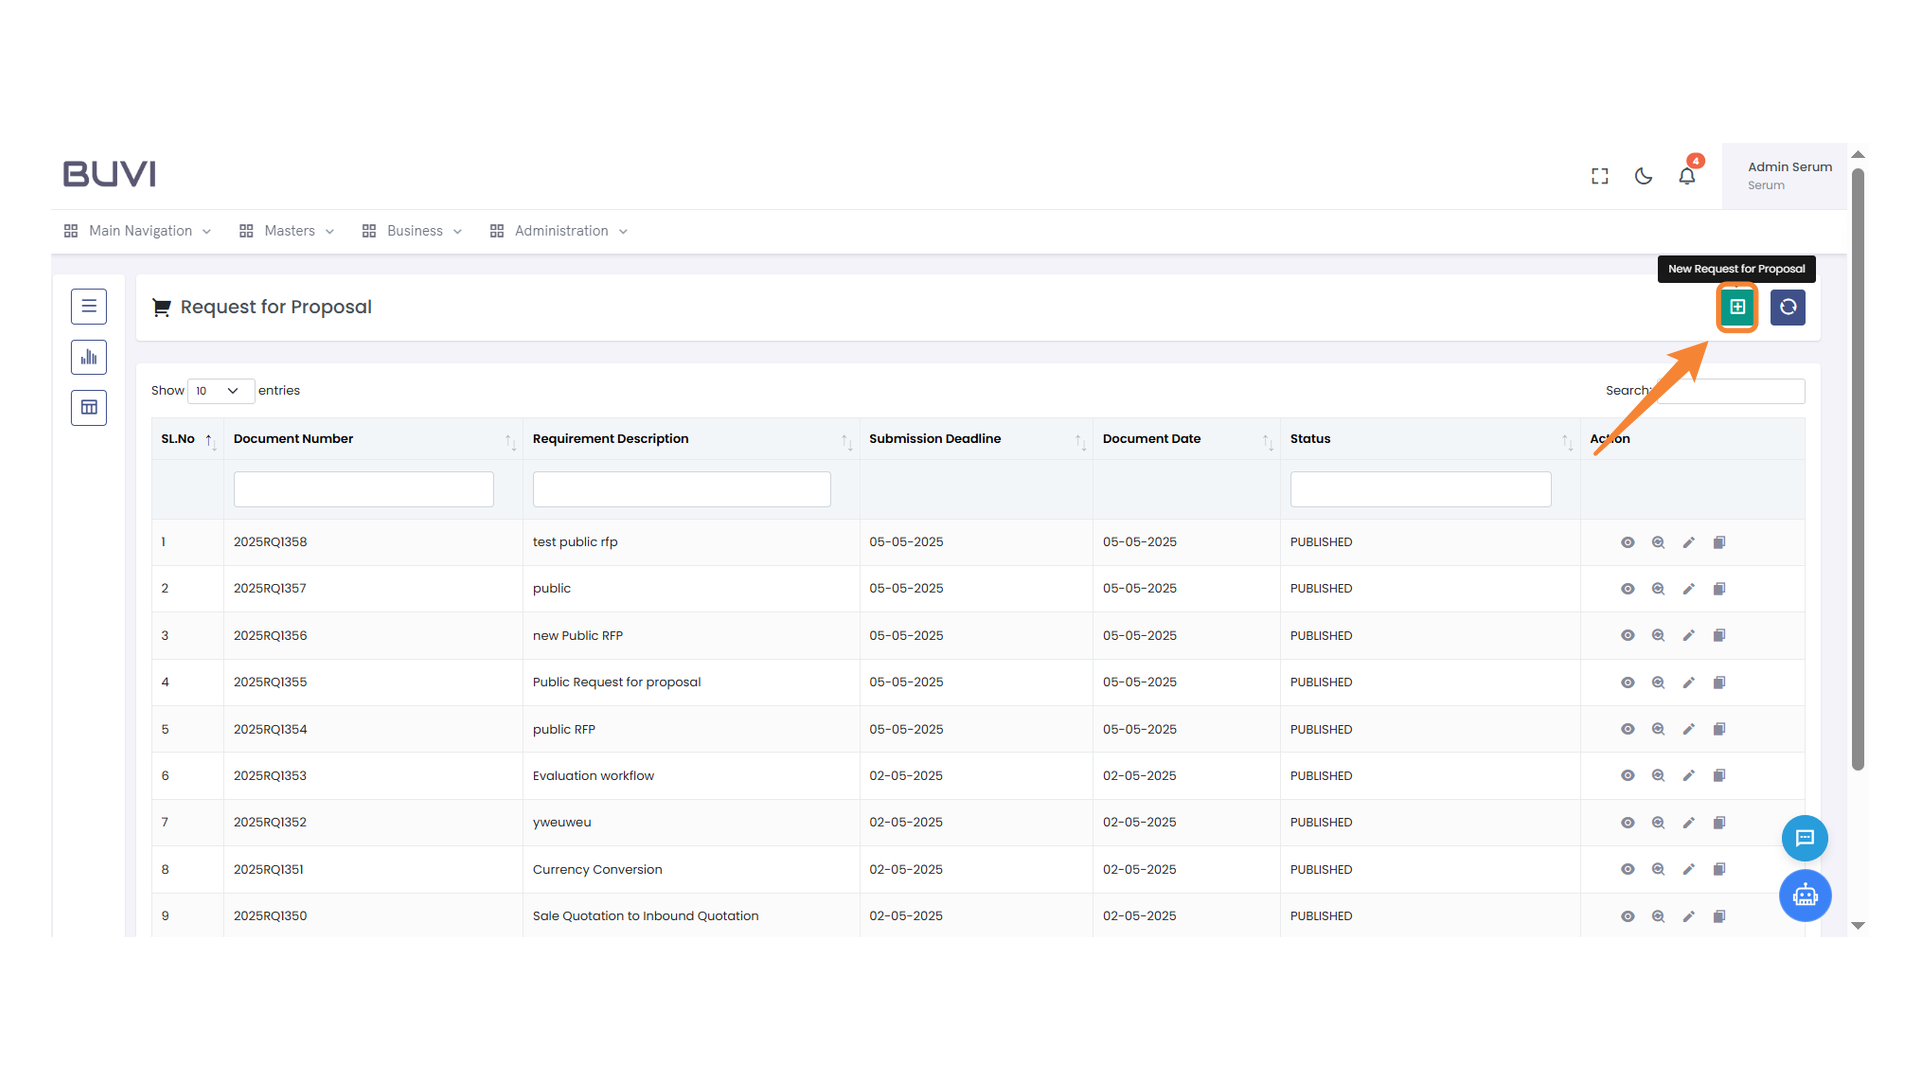Open the hamburger list sidebar icon
Image resolution: width=1920 pixels, height=1080 pixels.
click(89, 306)
